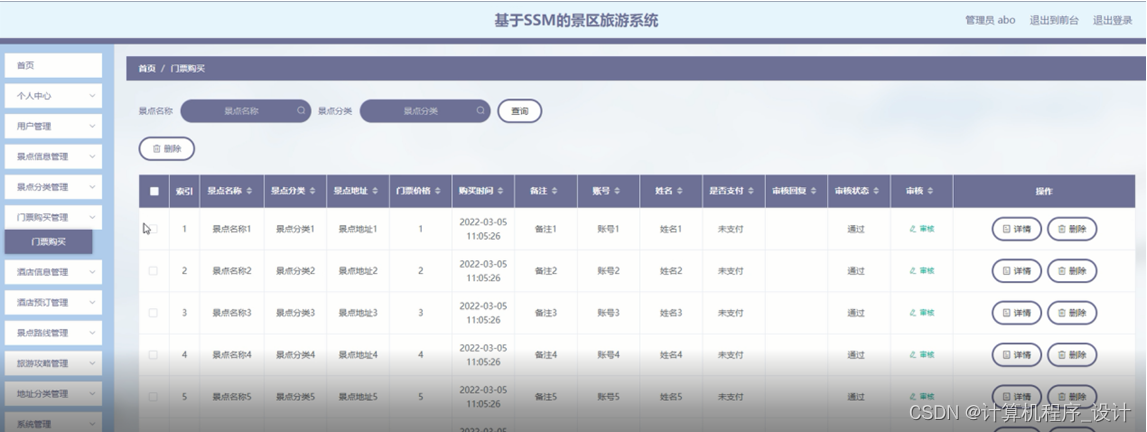Expand 用户管理 sidebar menu
The width and height of the screenshot is (1147, 432).
[53, 126]
